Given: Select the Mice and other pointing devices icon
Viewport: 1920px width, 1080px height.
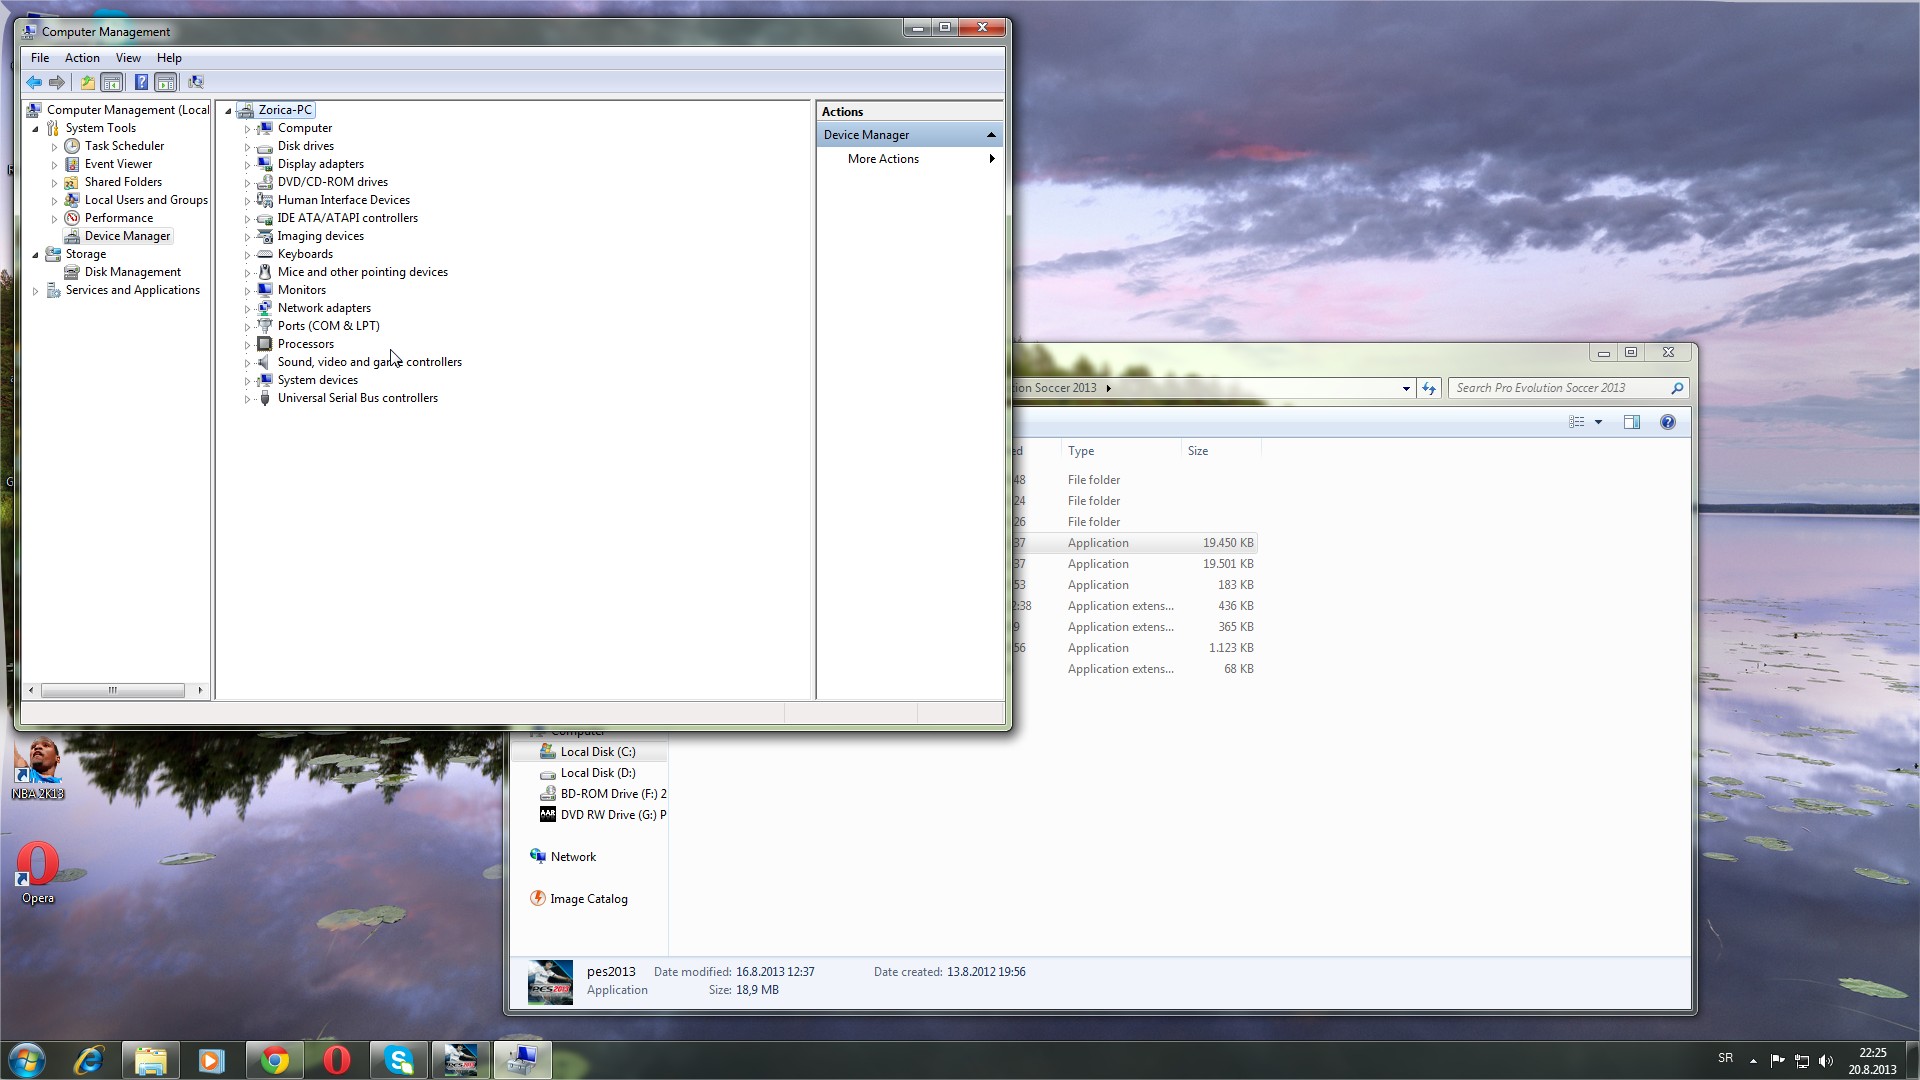Looking at the screenshot, I should click(x=265, y=272).
